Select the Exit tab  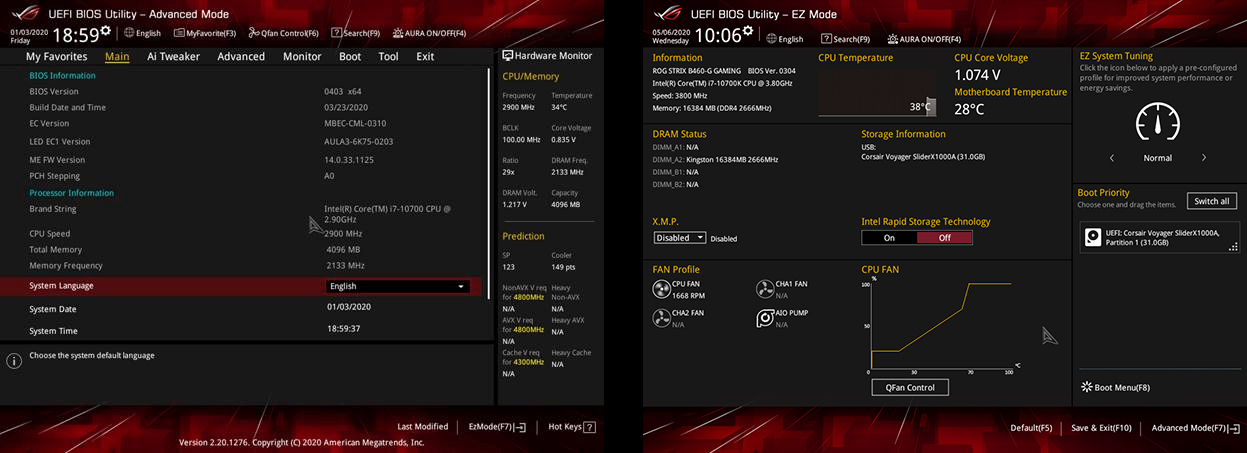[425, 57]
